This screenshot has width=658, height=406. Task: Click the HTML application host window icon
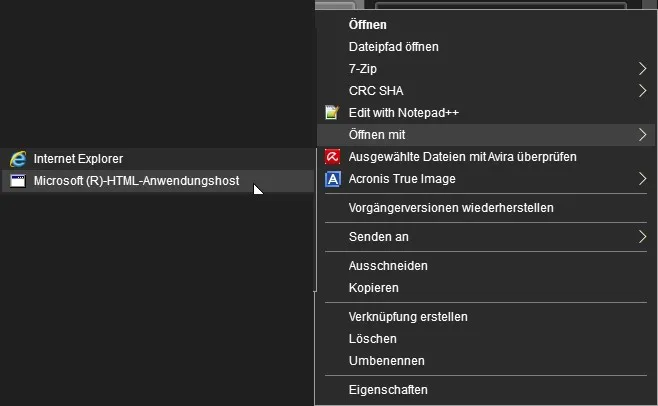tap(18, 181)
